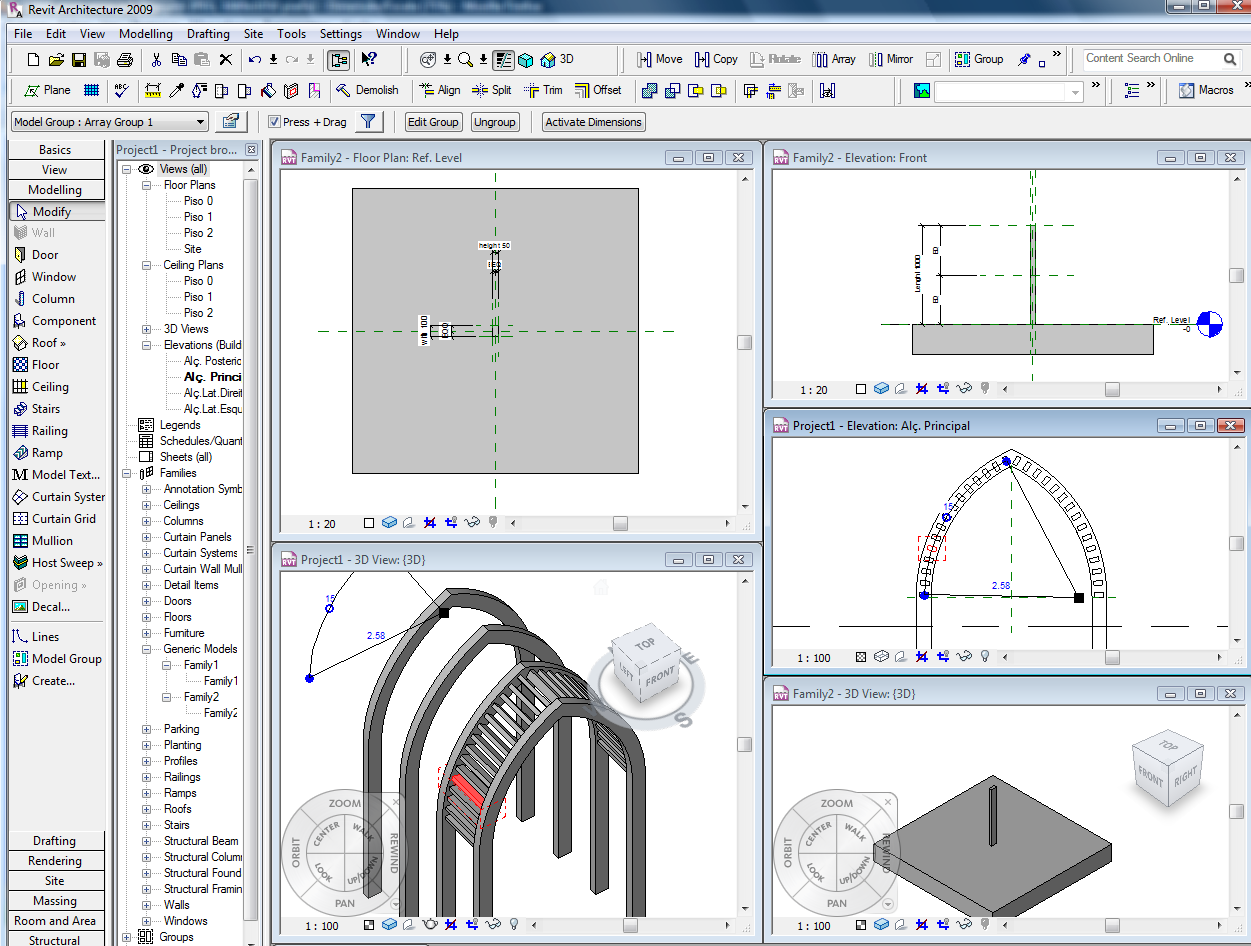
Task: Click FRONT face on the ViewCube
Action: tap(659, 677)
